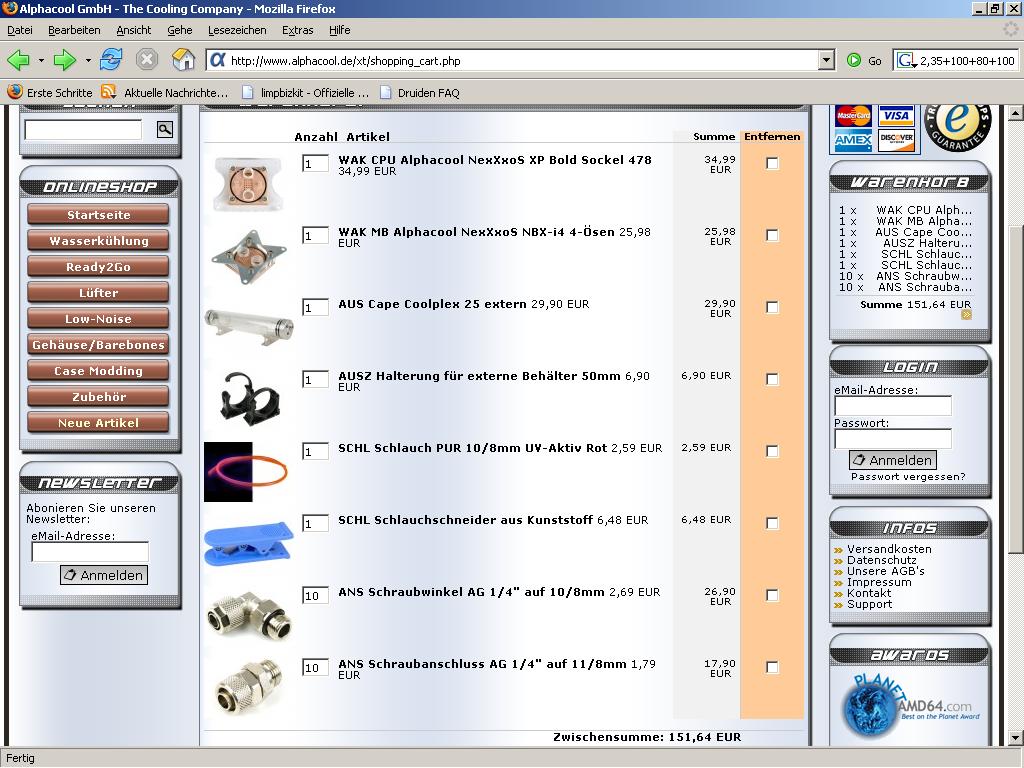The height and width of the screenshot is (768, 1024).
Task: Check remove box for AUSZ Halterung 50mm
Action: click(772, 379)
